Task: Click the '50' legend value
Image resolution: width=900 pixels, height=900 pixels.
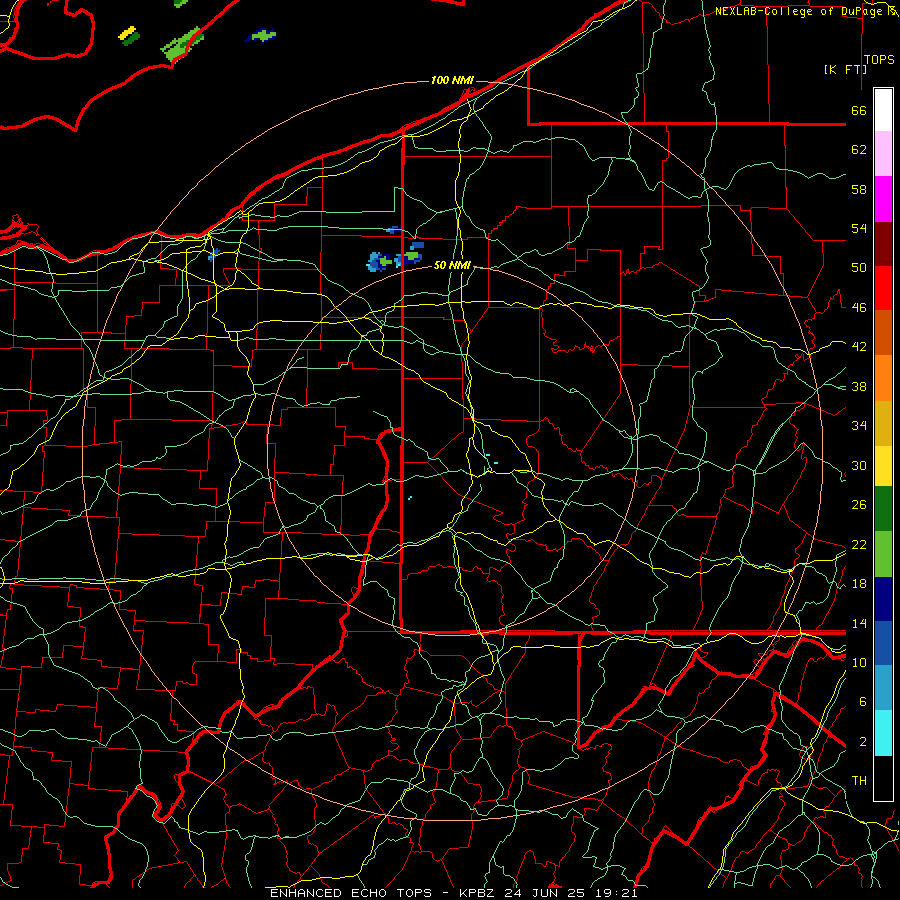Action: point(859,268)
